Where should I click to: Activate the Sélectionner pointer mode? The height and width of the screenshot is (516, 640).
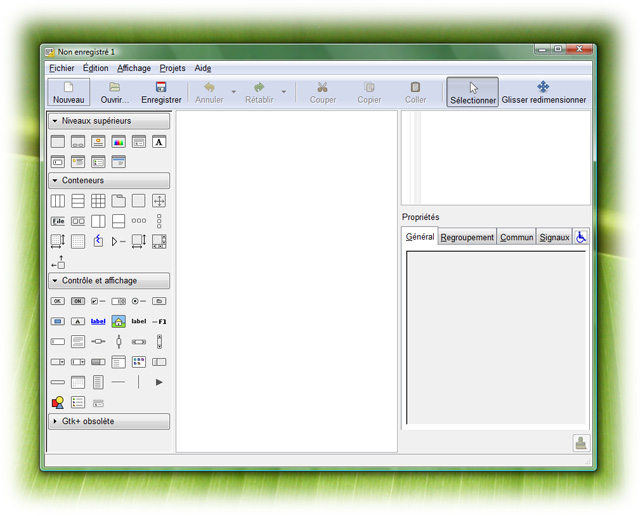click(x=472, y=92)
